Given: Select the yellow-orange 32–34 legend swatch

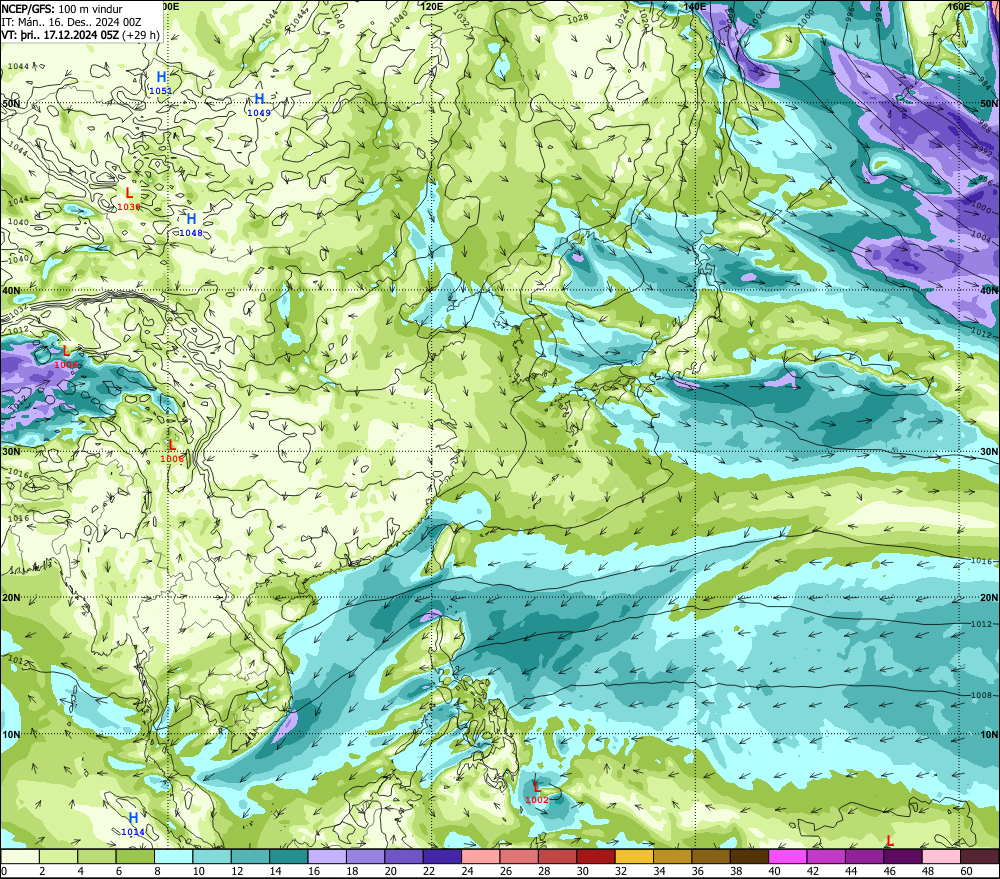Looking at the screenshot, I should tap(634, 857).
